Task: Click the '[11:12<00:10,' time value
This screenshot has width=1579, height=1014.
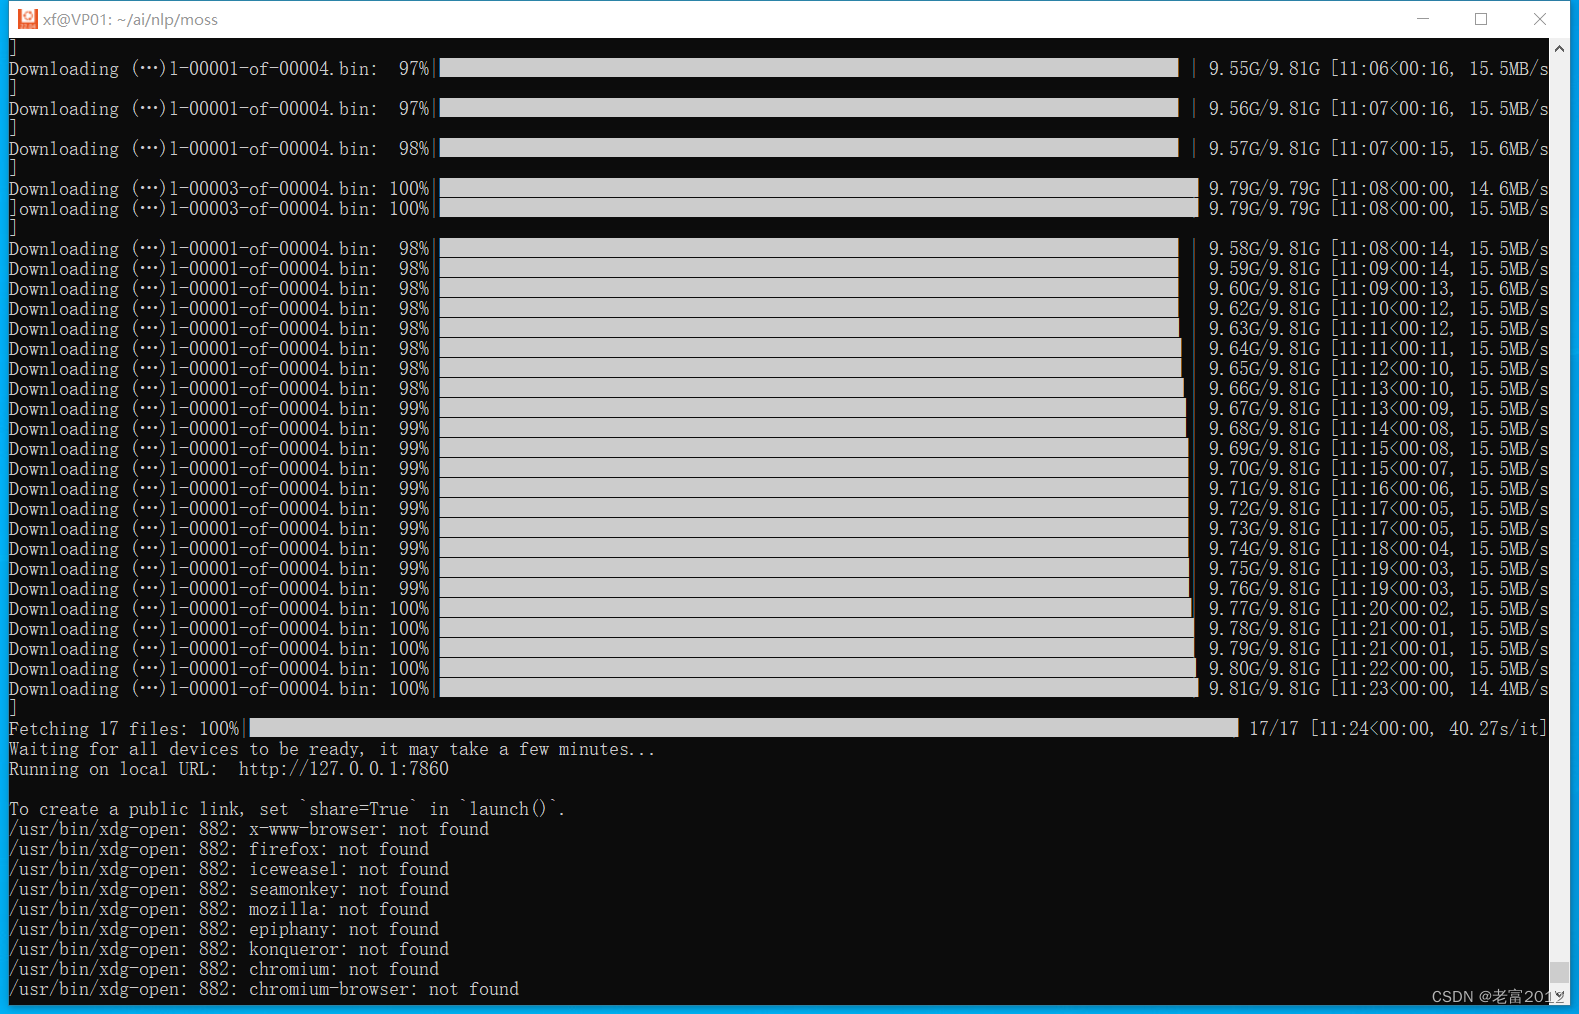Action: point(1393,369)
